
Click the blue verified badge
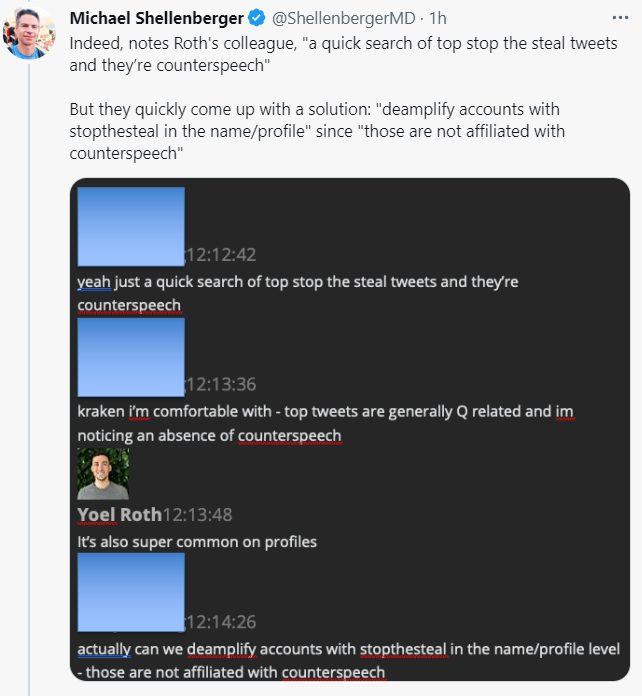(257, 18)
